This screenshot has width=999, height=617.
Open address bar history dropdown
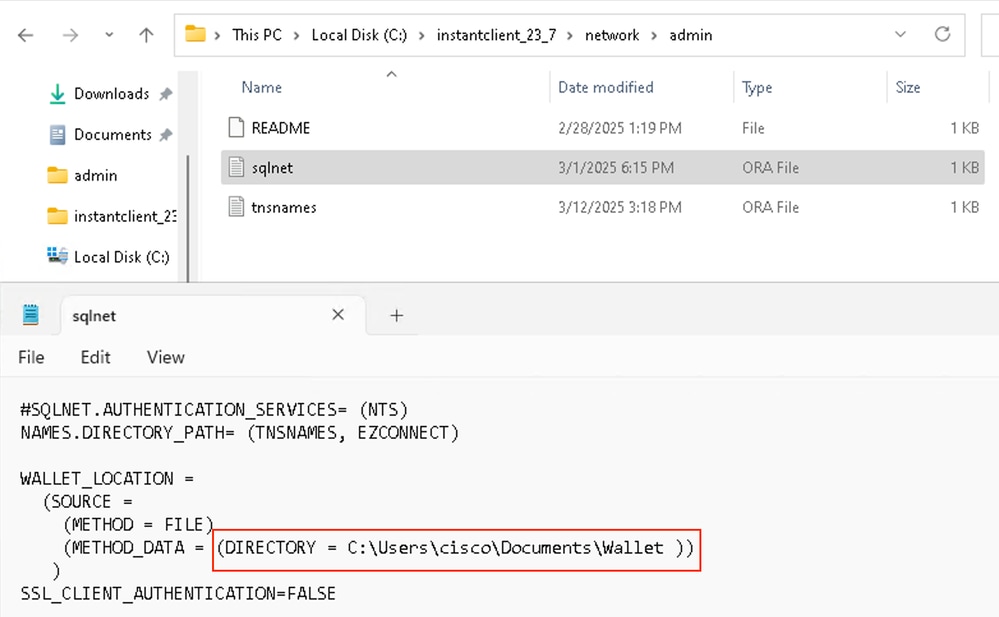(x=900, y=34)
